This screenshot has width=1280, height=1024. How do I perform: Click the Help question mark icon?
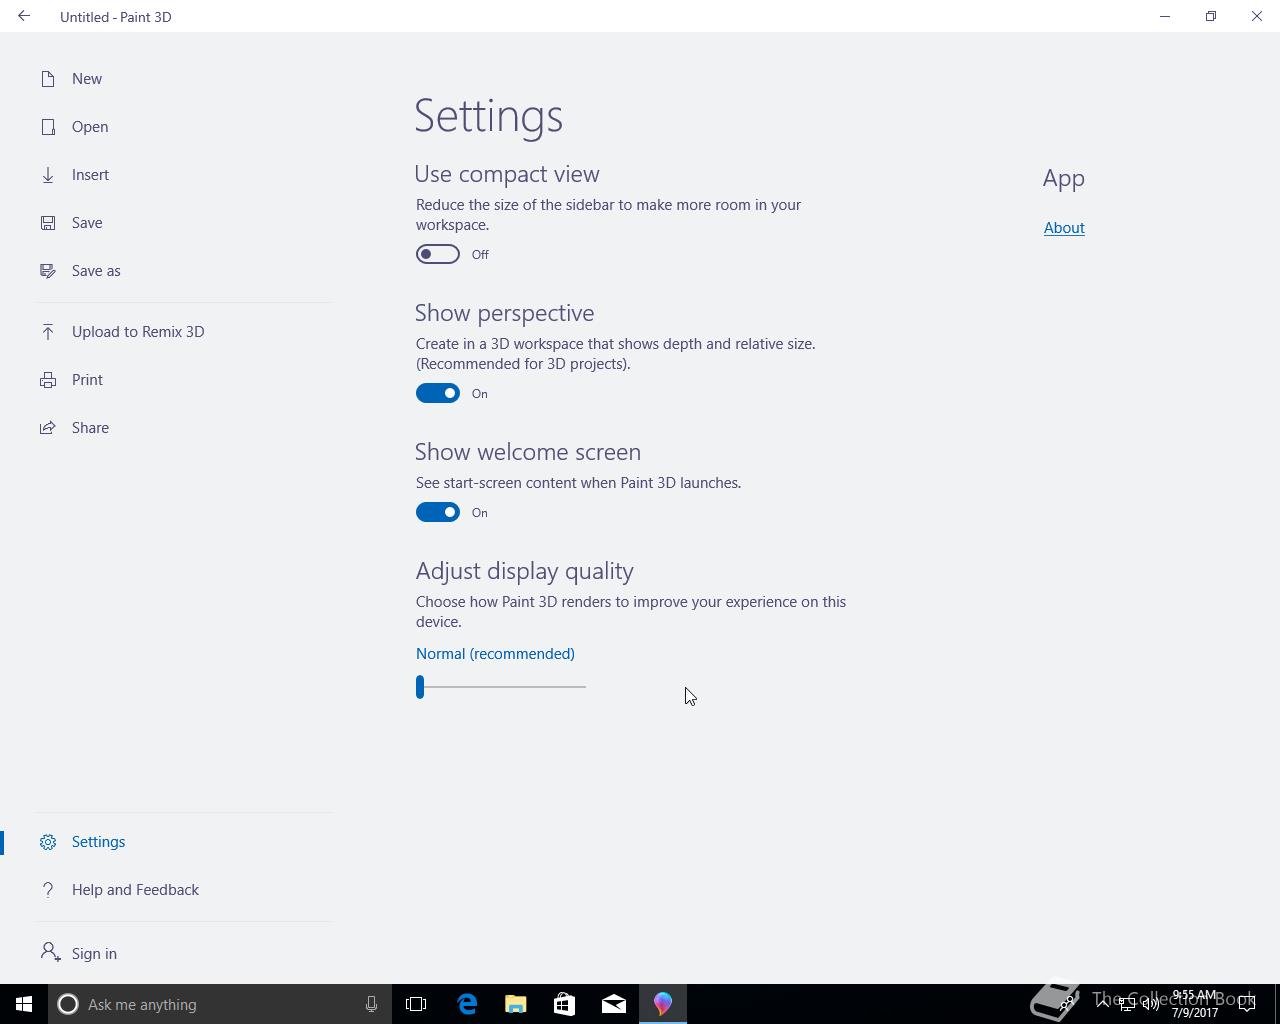click(x=48, y=890)
